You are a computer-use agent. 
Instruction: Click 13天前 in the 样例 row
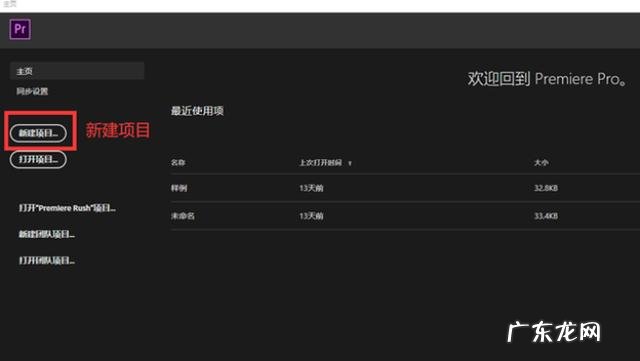point(311,188)
